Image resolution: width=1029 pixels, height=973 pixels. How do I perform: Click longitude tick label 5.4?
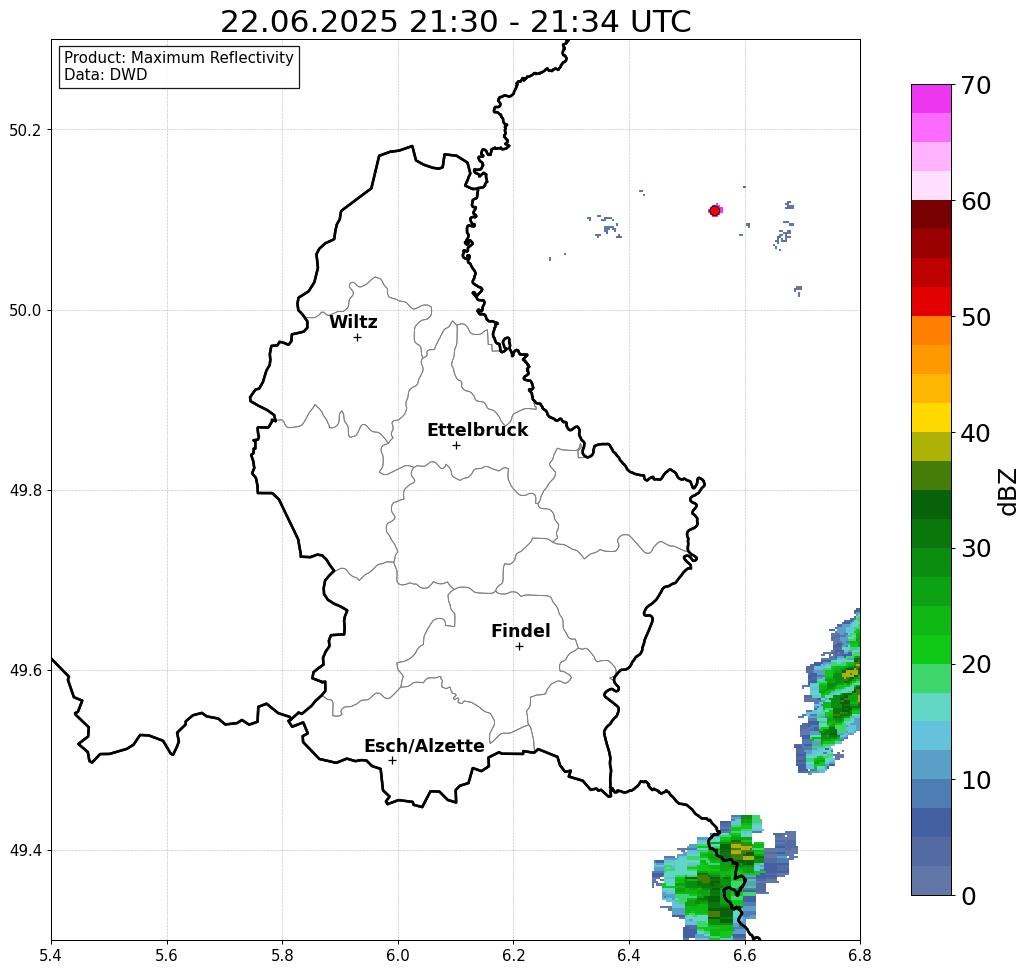tap(51, 955)
